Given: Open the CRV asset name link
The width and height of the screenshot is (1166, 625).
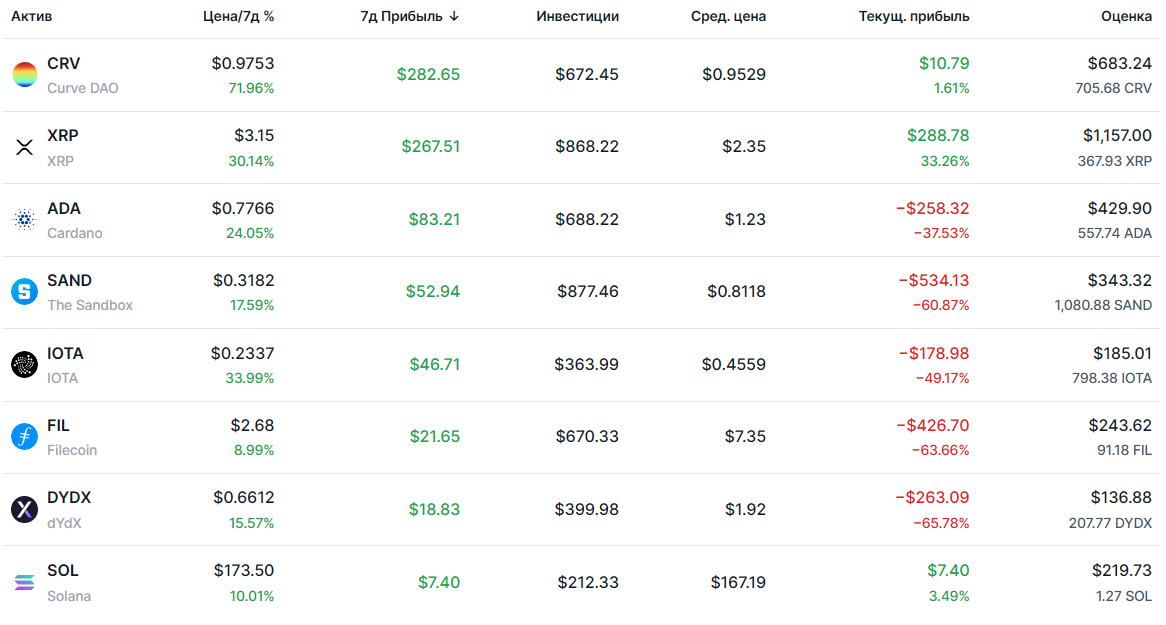Looking at the screenshot, I should 63,64.
